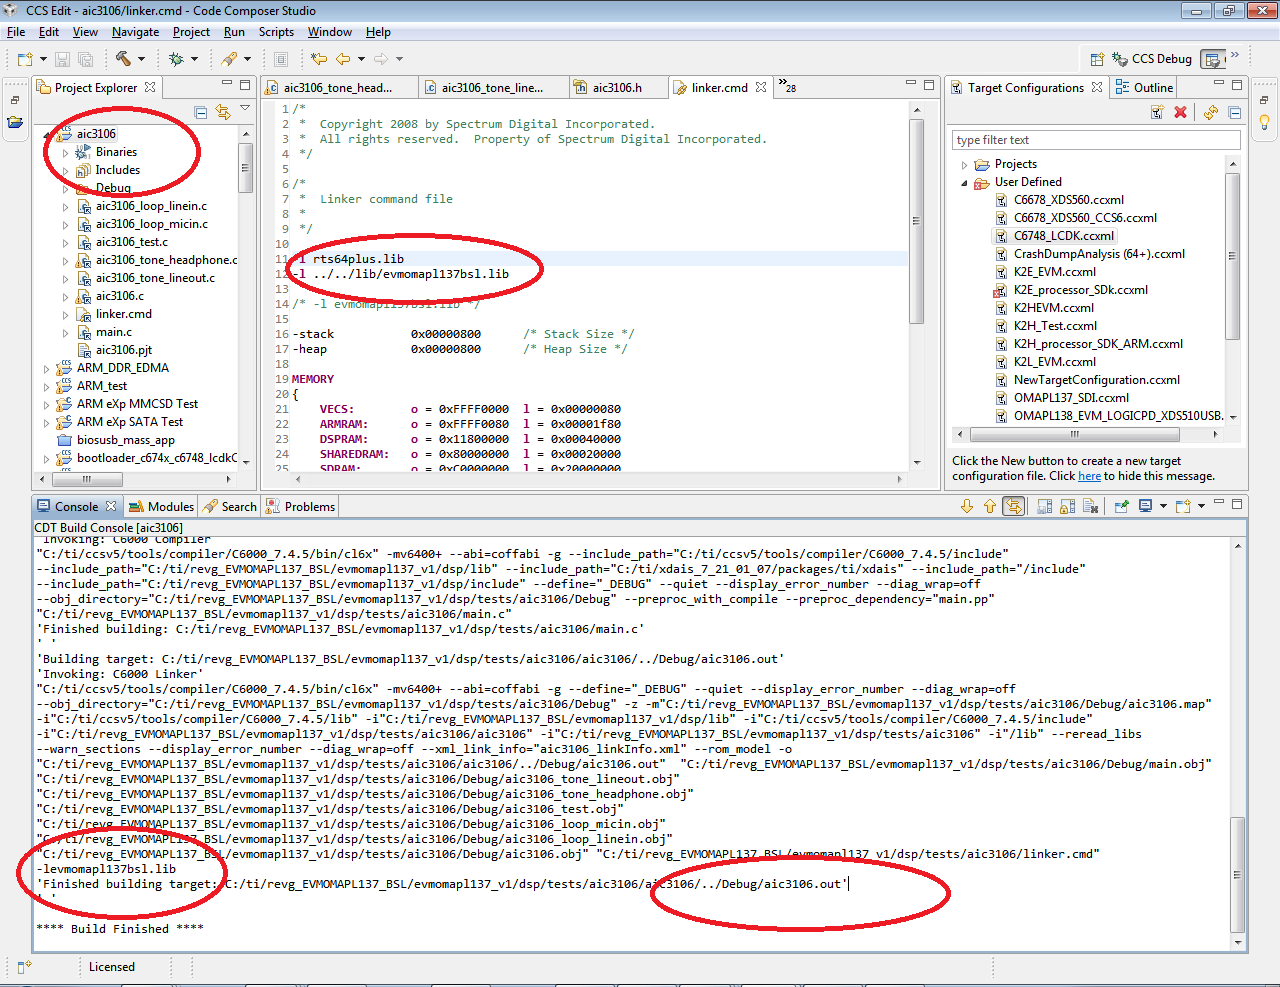Click the type filter text field

click(x=1096, y=140)
